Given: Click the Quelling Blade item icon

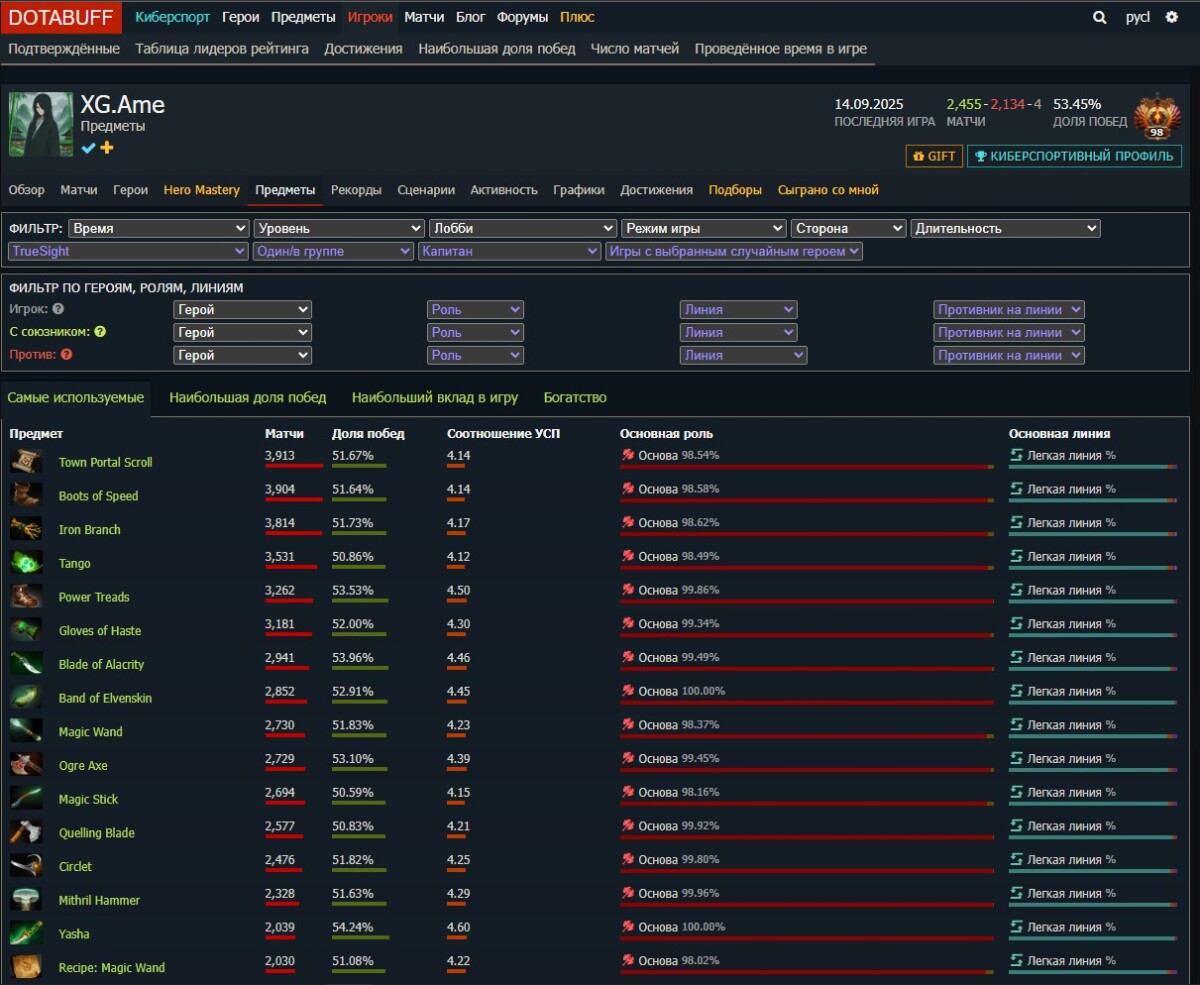Looking at the screenshot, I should (26, 832).
